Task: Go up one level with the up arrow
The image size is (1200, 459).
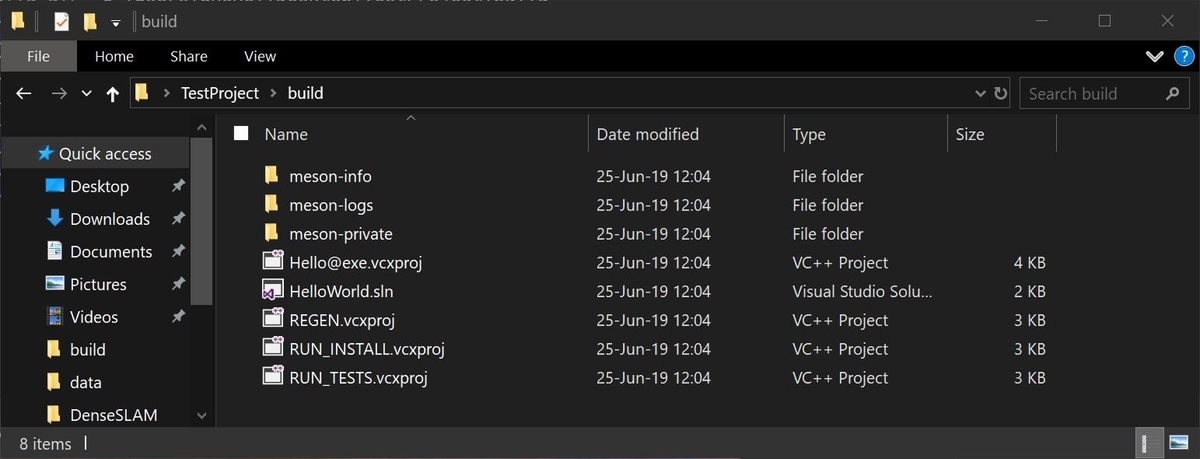Action: click(x=112, y=94)
